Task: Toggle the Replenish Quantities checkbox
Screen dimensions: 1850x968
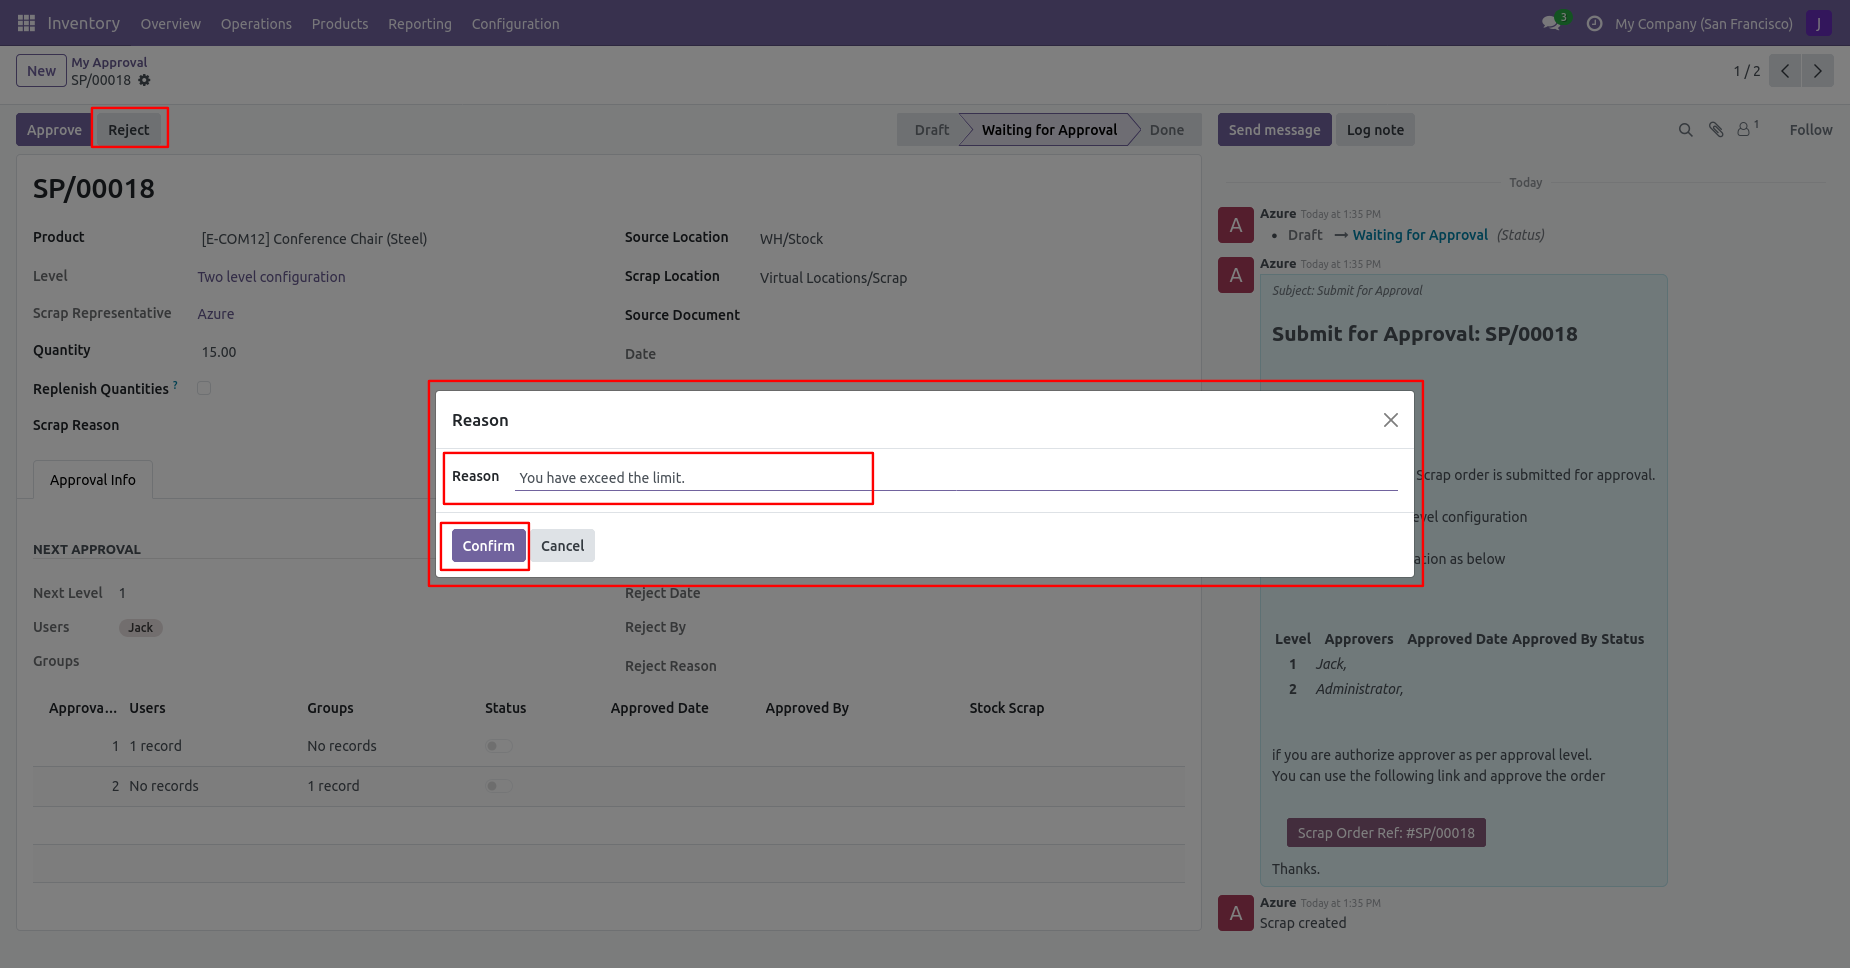Action: click(204, 388)
